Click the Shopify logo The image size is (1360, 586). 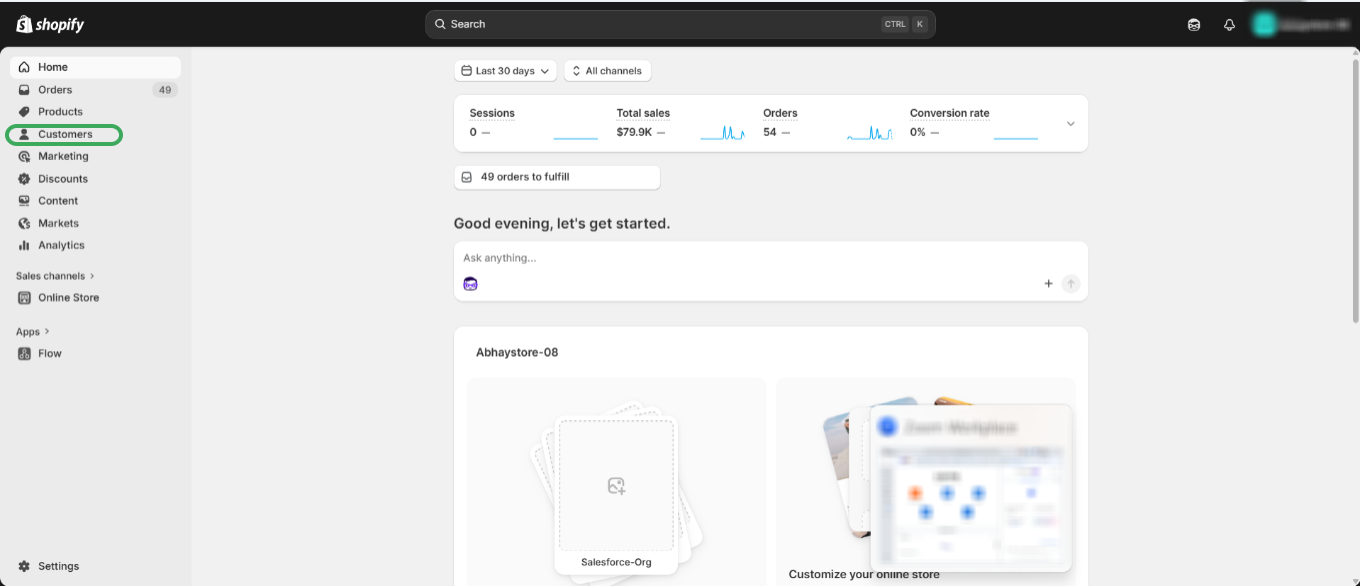coord(52,24)
